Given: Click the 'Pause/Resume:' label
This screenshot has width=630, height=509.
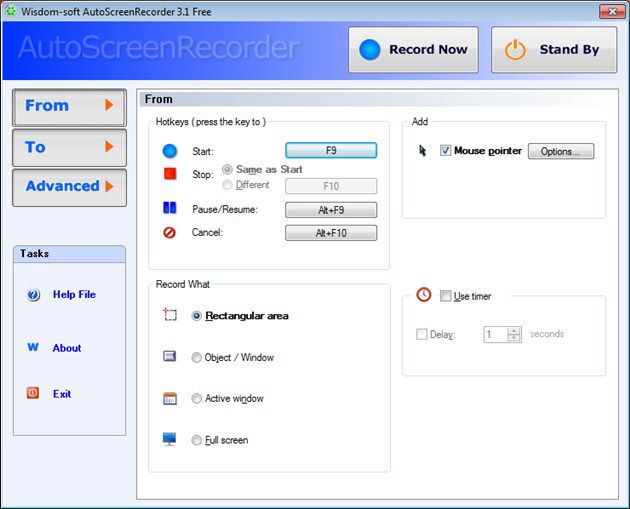Looking at the screenshot, I should pos(225,210).
